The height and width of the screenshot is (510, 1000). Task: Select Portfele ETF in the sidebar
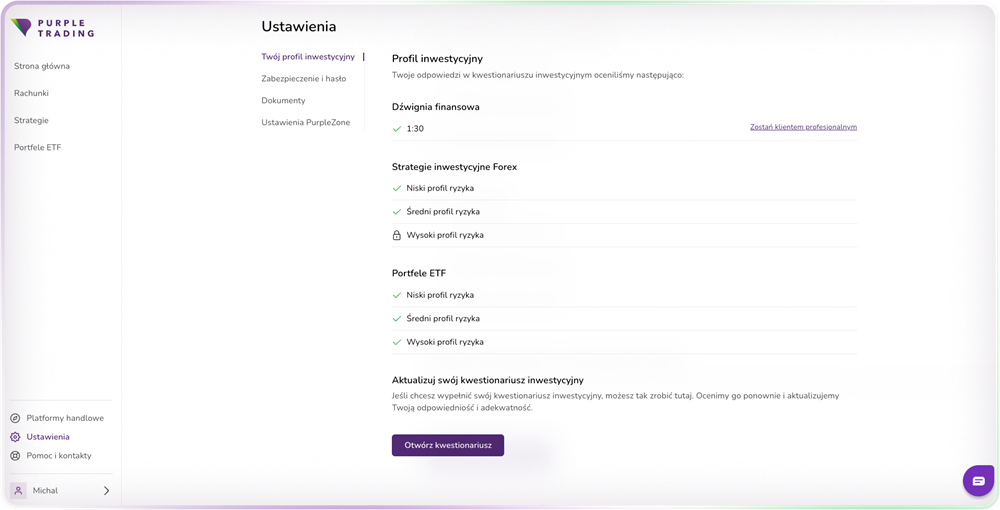(x=38, y=147)
